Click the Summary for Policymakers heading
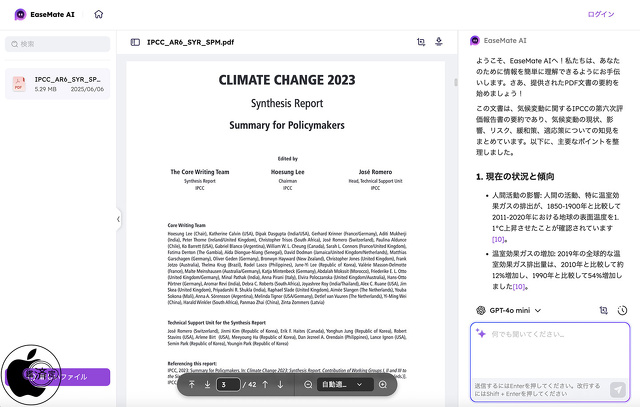The image size is (640, 407). [x=287, y=125]
